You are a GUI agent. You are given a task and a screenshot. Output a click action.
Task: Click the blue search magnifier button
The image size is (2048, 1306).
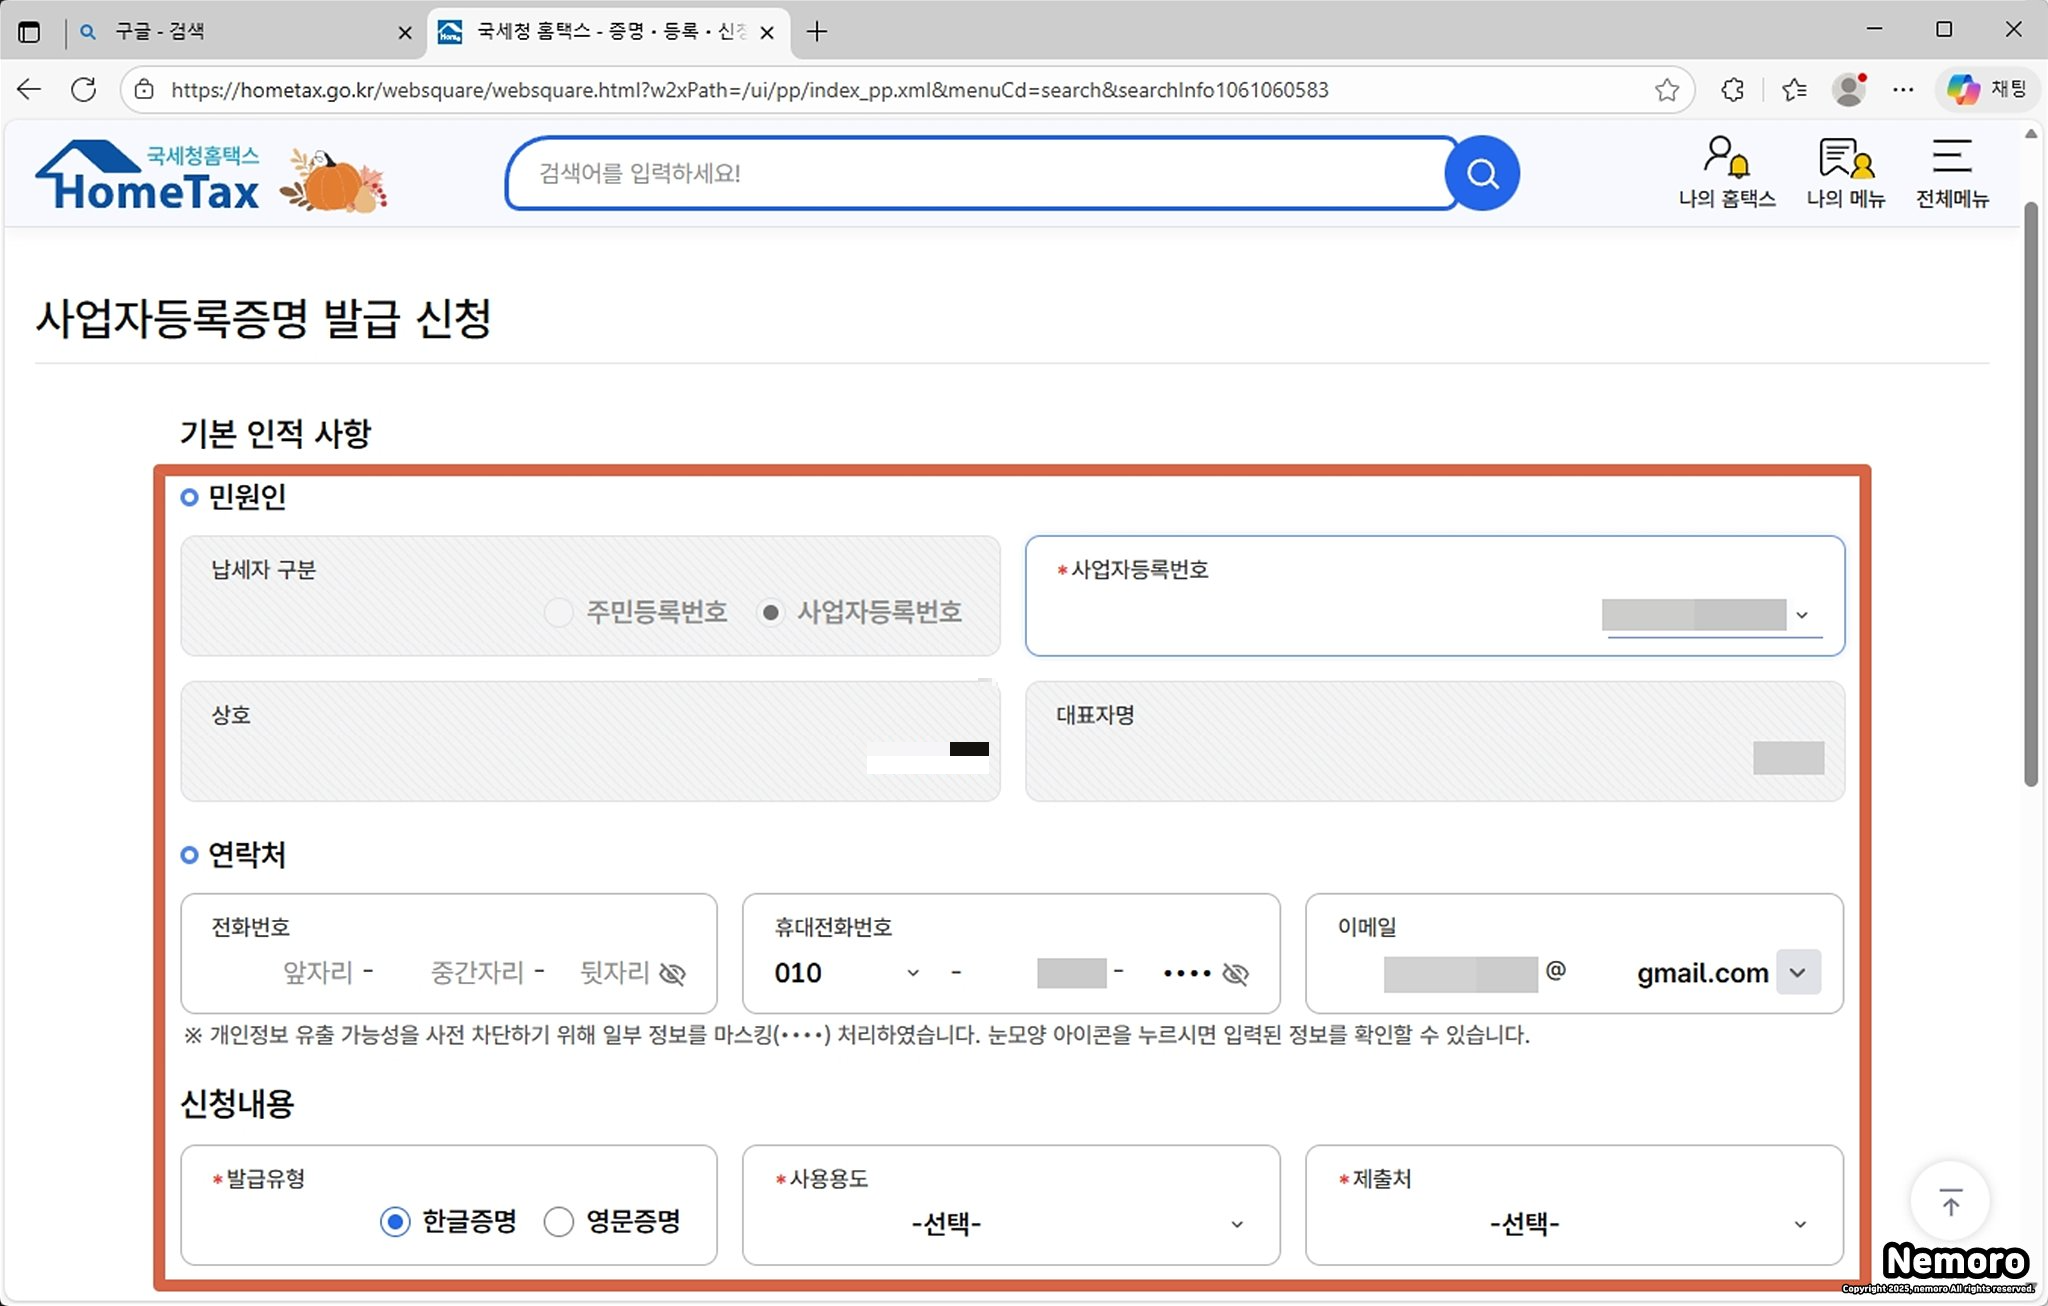1482,174
